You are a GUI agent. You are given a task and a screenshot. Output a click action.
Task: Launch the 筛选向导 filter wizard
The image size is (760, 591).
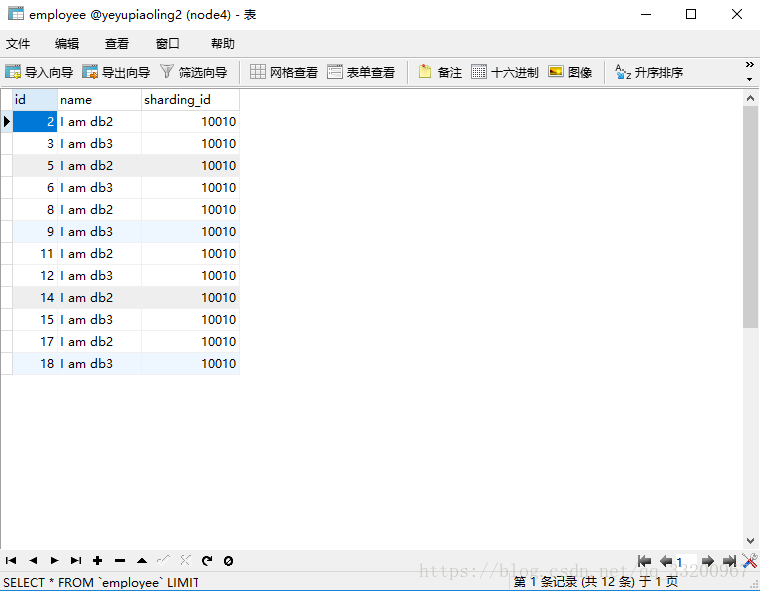click(x=194, y=72)
